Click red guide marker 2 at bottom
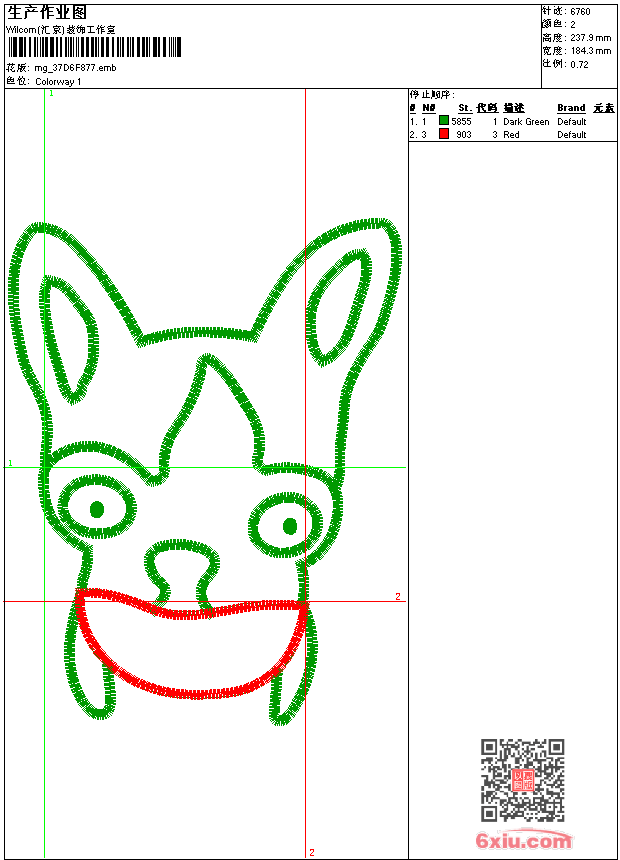This screenshot has height=860, width=620. click(x=312, y=852)
